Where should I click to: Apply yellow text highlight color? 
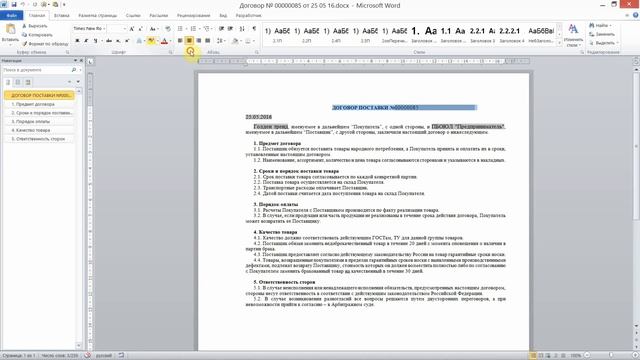pyautogui.click(x=151, y=41)
